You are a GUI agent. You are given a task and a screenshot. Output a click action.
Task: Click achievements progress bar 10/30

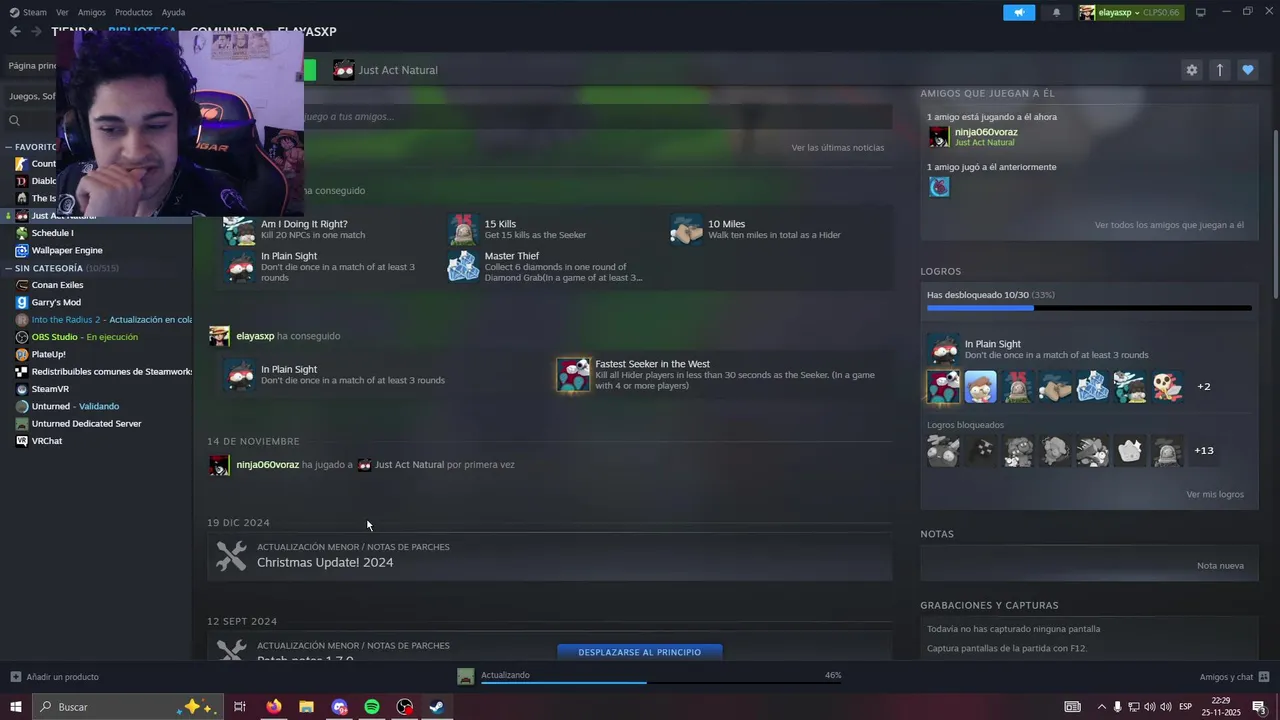click(1089, 308)
